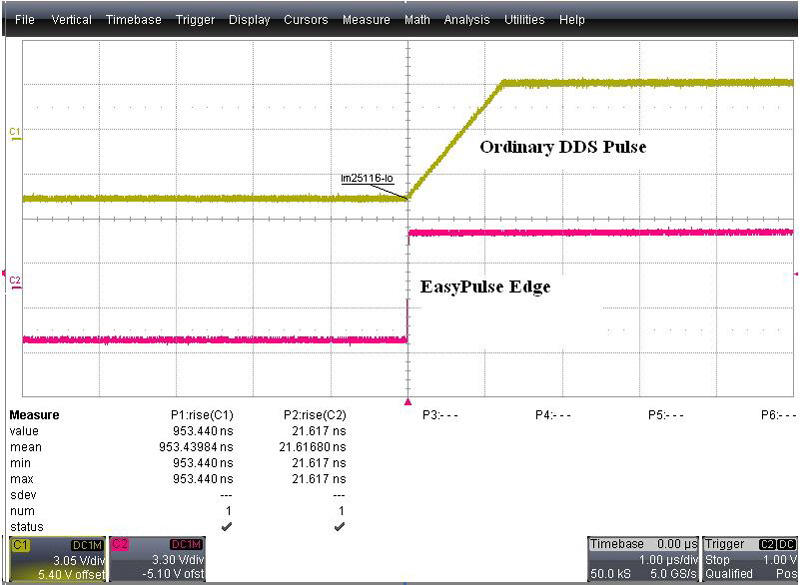Select the P2:rise(C2) measurement column
Viewport: 800px width, 585px height.
coord(315,415)
